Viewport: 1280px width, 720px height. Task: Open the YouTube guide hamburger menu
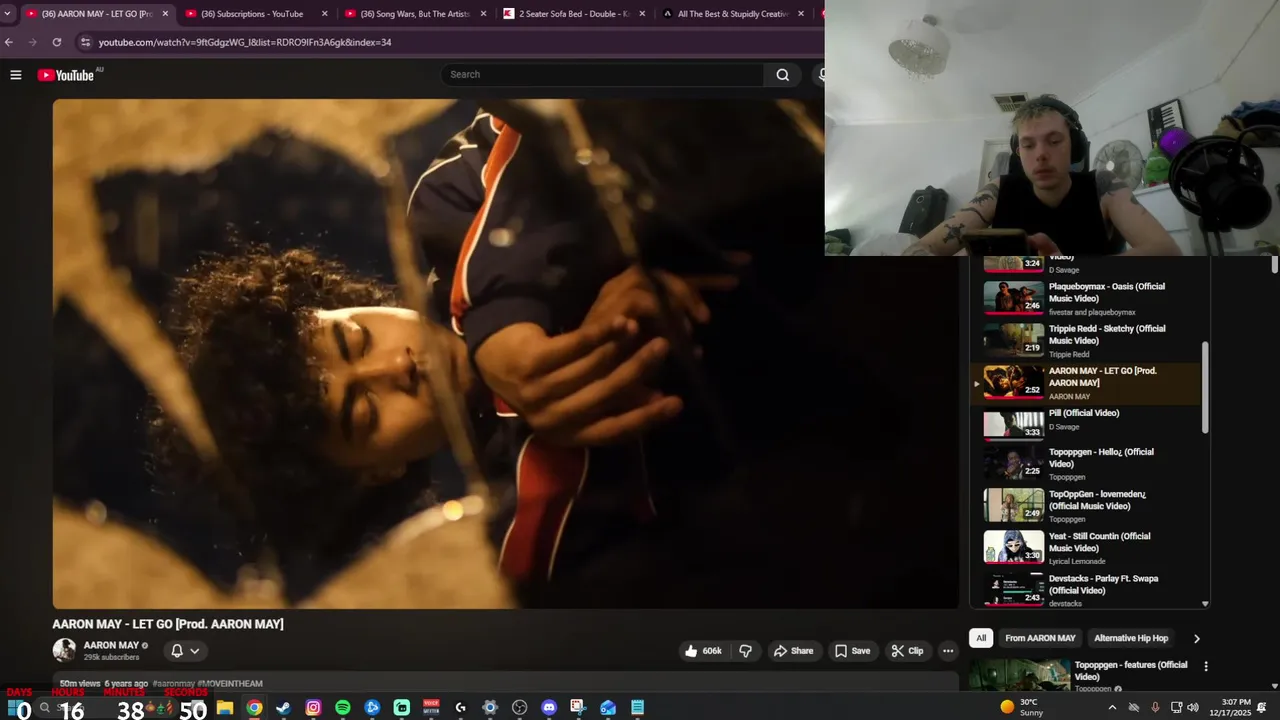[15, 75]
